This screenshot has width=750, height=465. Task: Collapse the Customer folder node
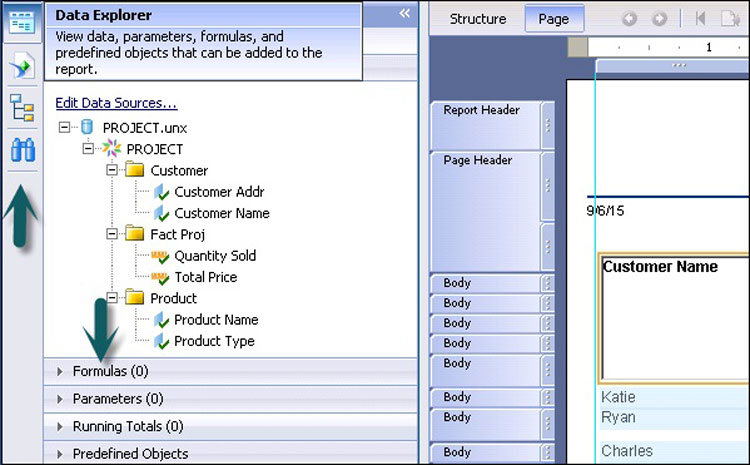[112, 170]
